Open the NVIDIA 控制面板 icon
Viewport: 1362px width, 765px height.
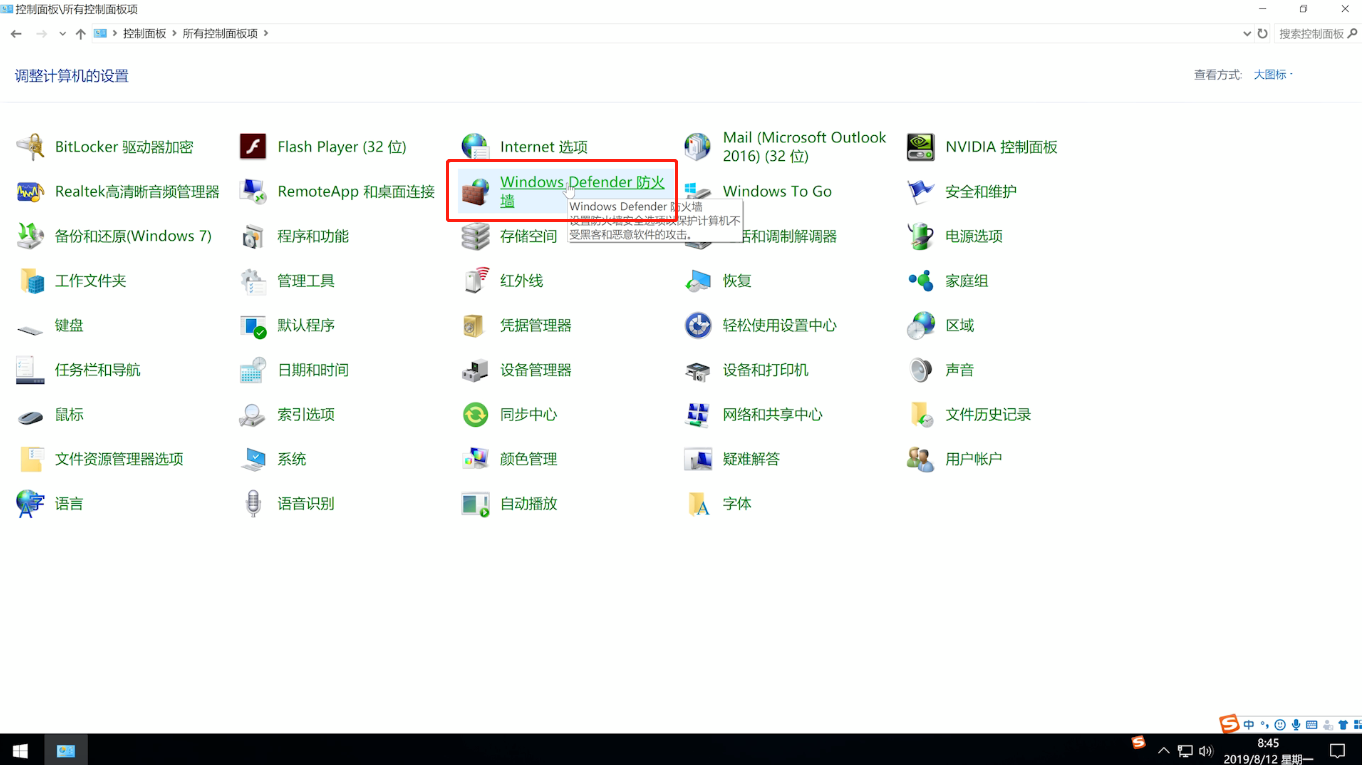point(920,147)
